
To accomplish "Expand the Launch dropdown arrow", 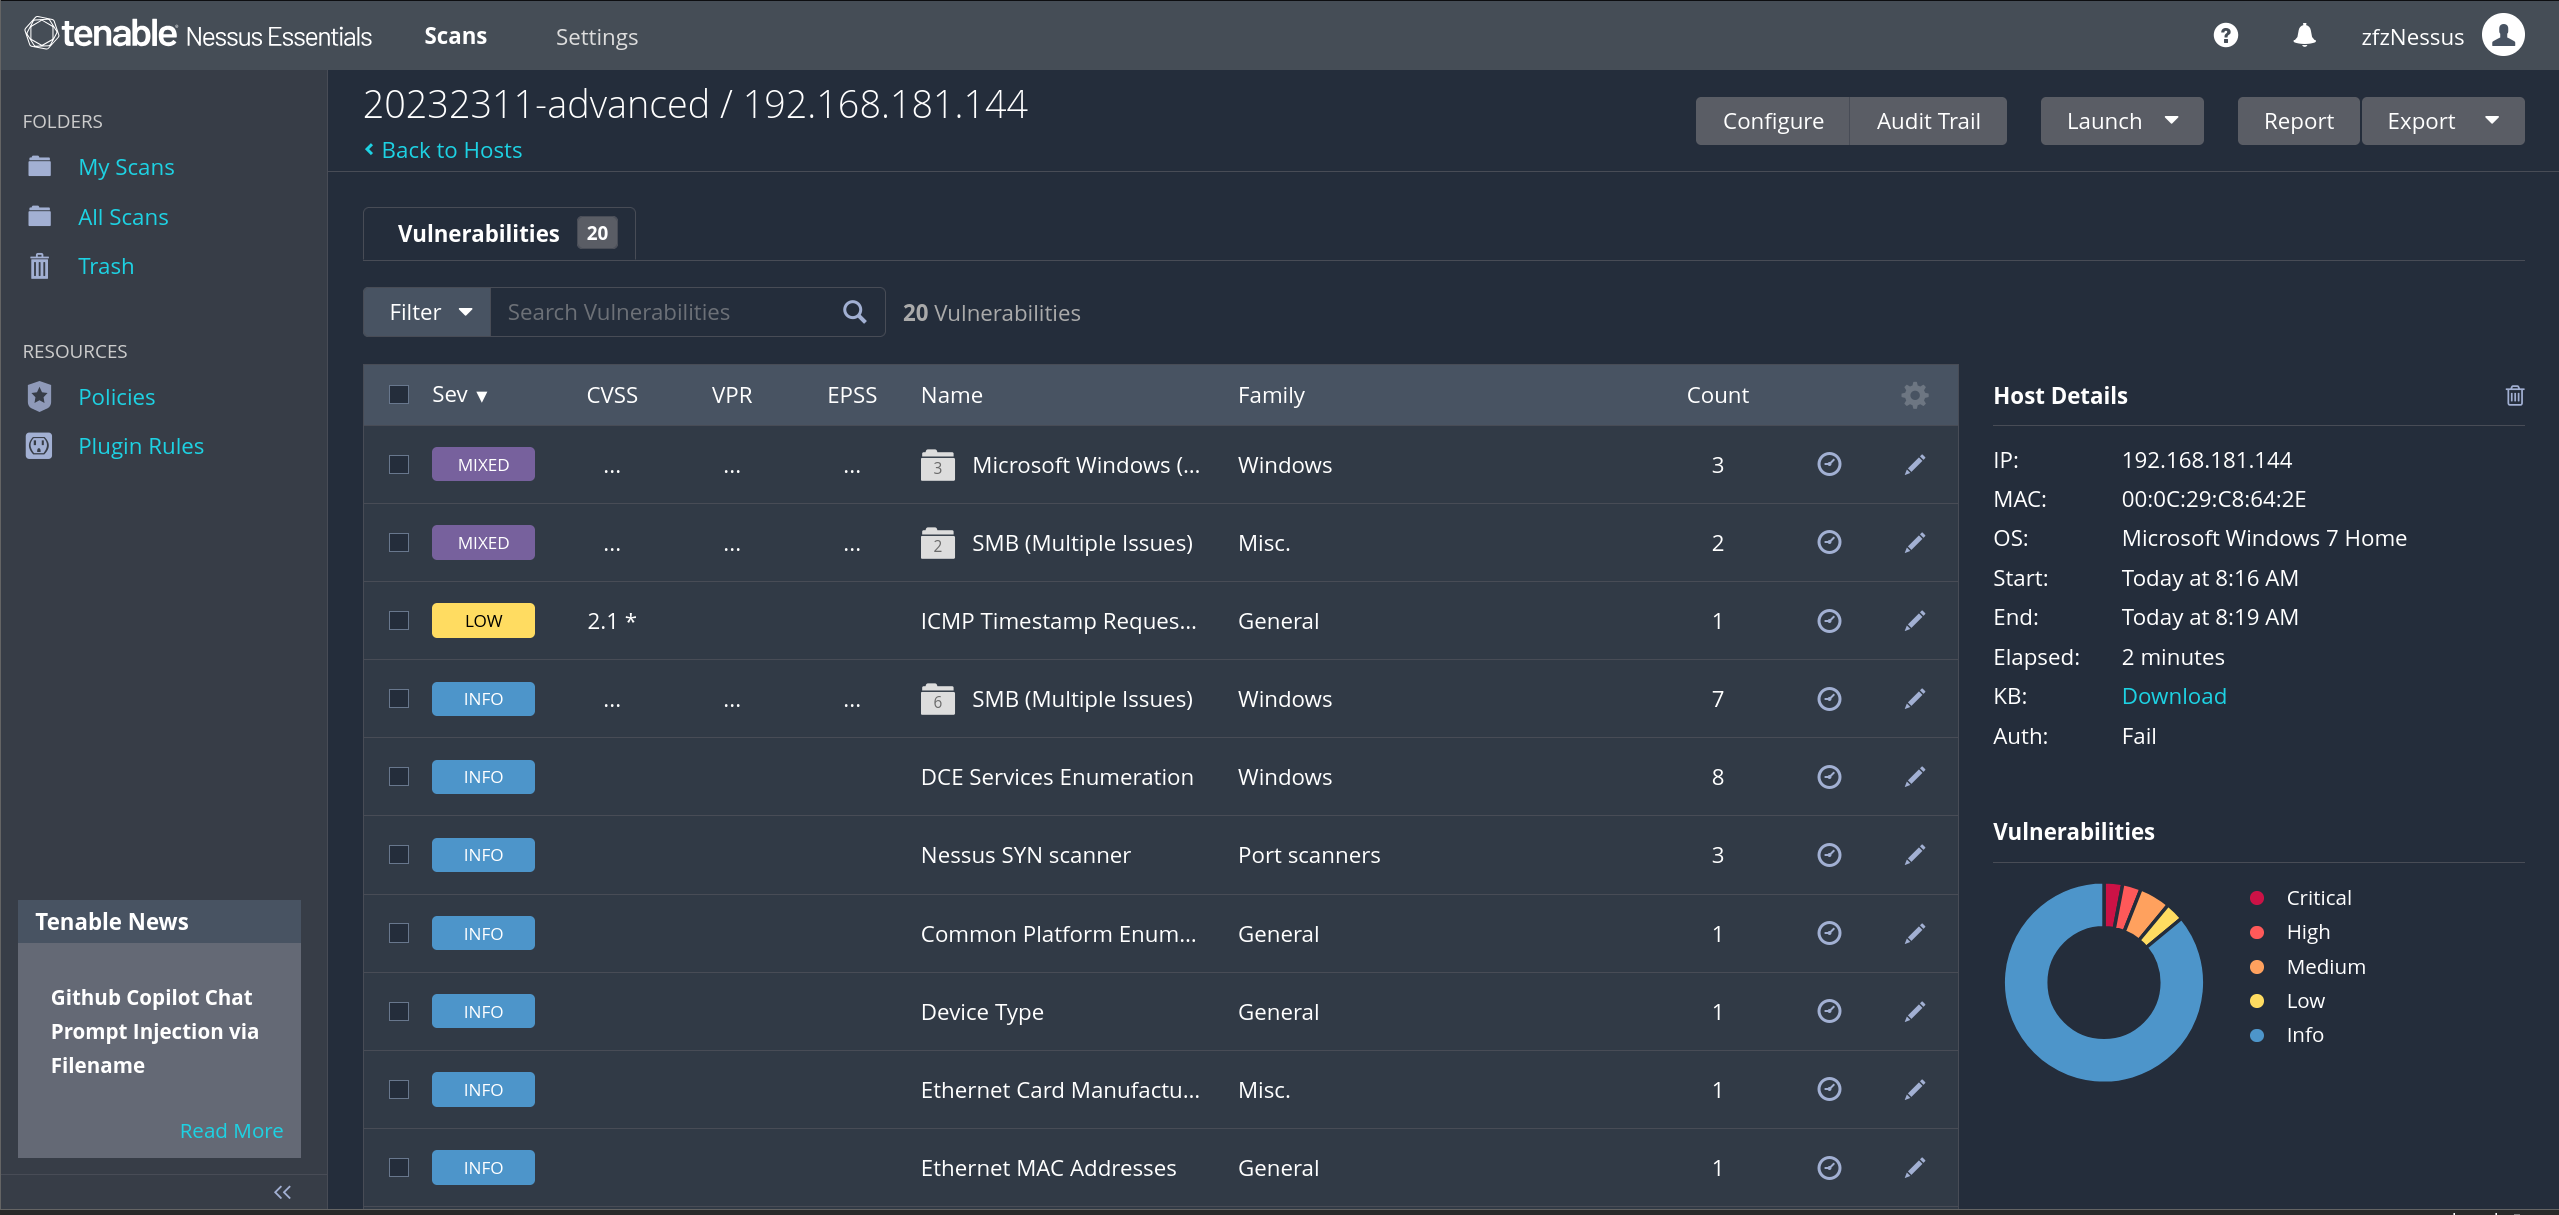I will tap(2171, 121).
